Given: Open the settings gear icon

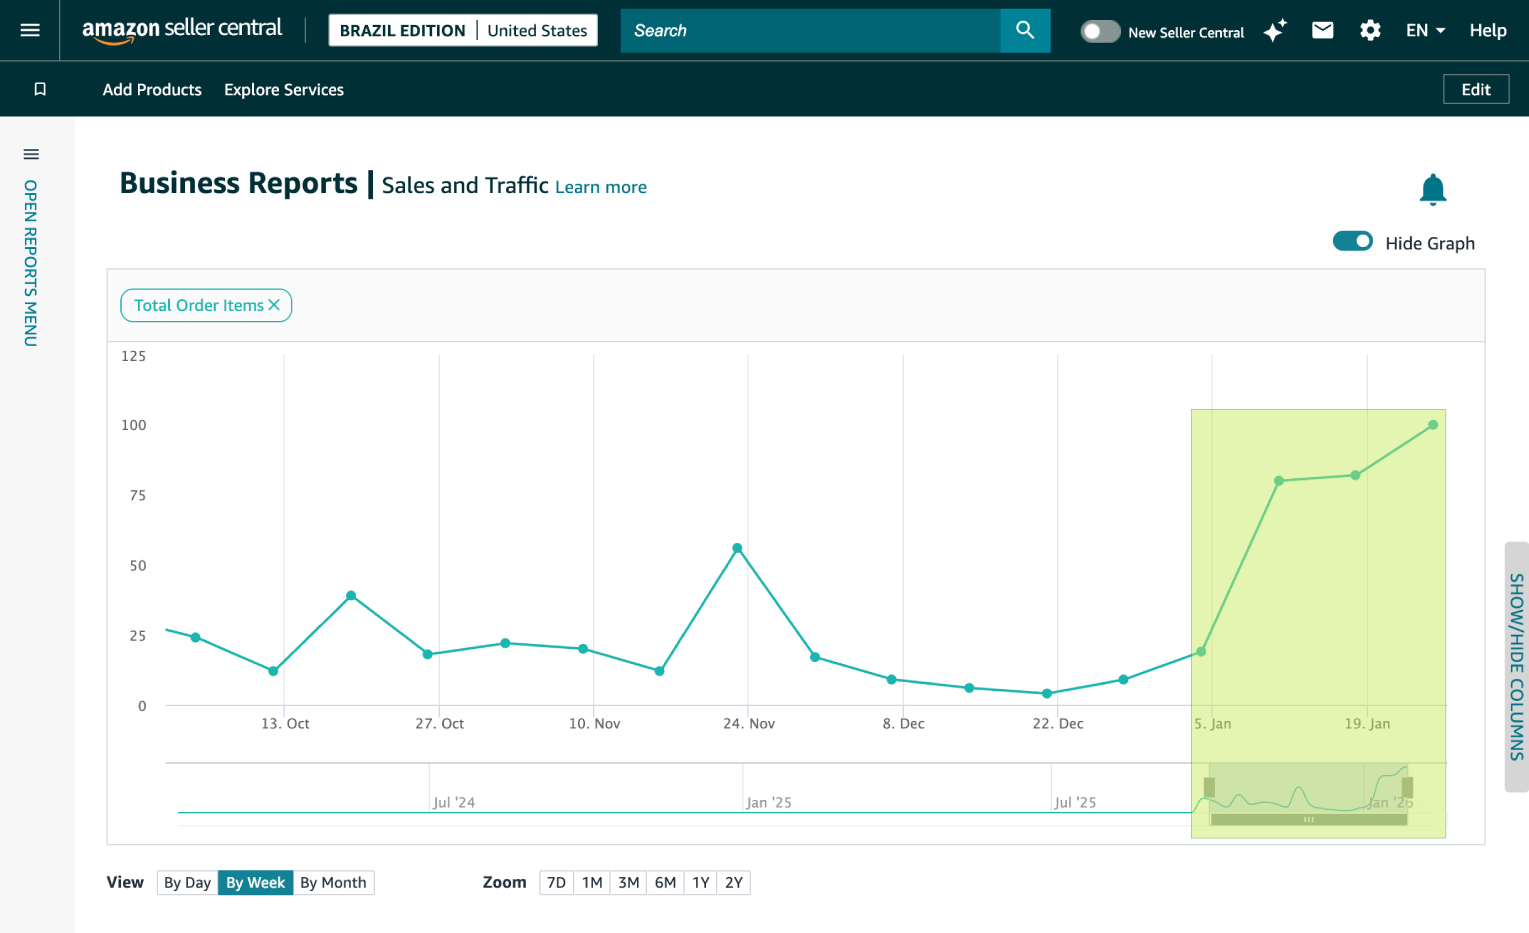Looking at the screenshot, I should [1370, 31].
